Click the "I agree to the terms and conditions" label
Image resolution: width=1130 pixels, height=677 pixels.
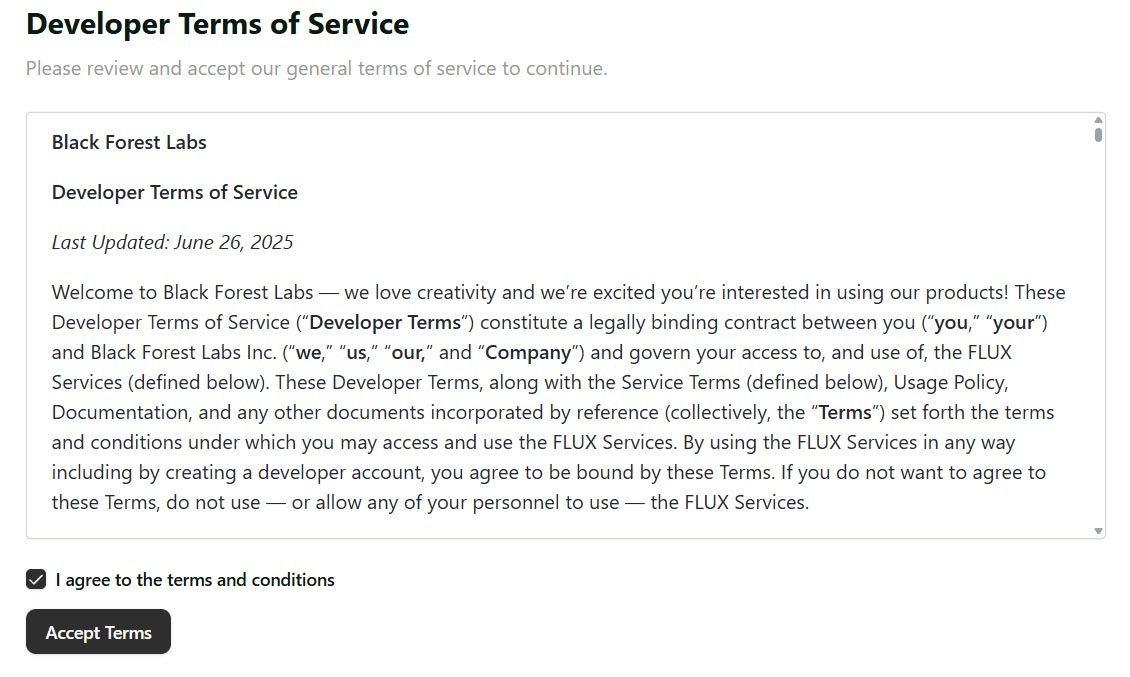click(195, 580)
